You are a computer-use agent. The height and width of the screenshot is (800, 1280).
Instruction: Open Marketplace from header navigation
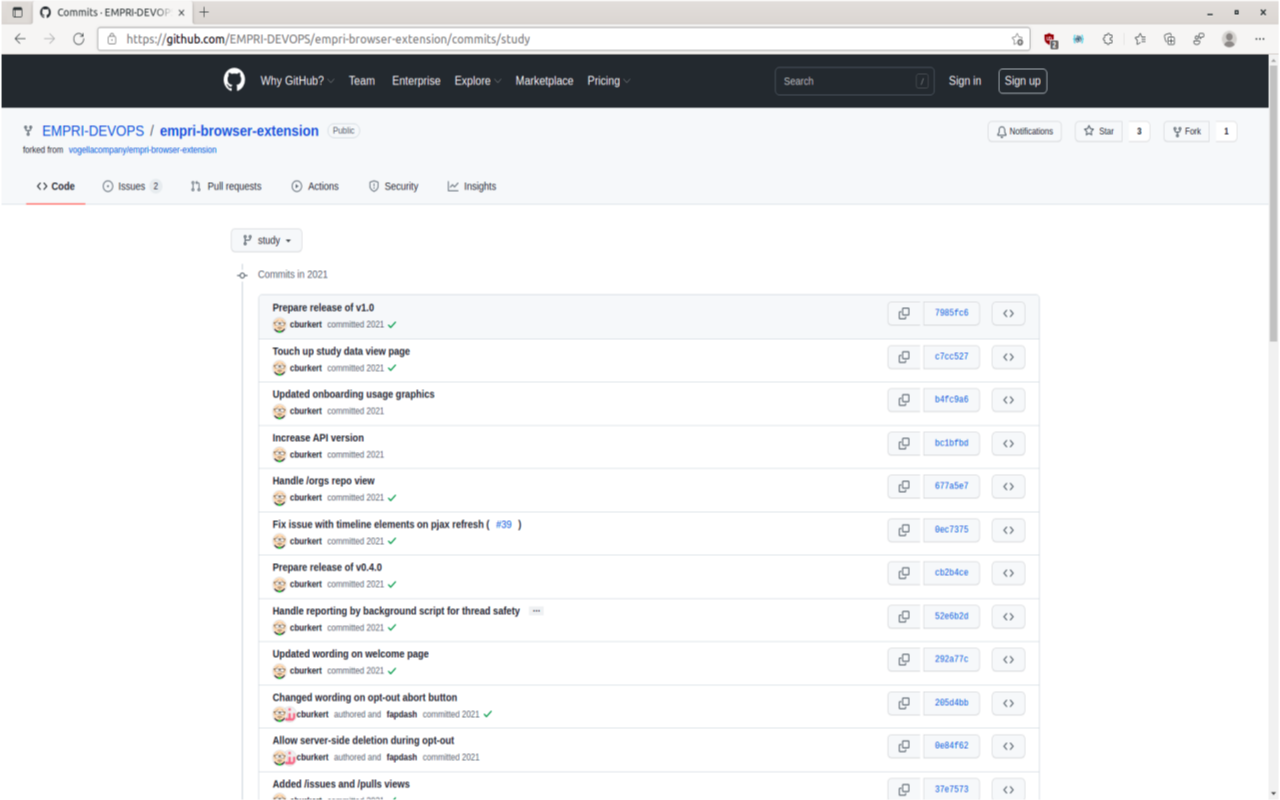(x=544, y=81)
